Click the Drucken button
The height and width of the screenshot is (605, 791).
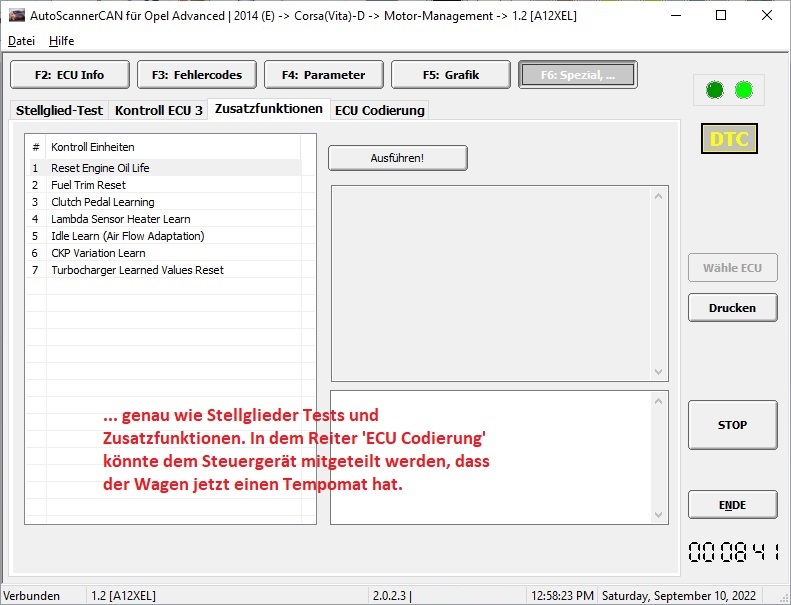(732, 308)
